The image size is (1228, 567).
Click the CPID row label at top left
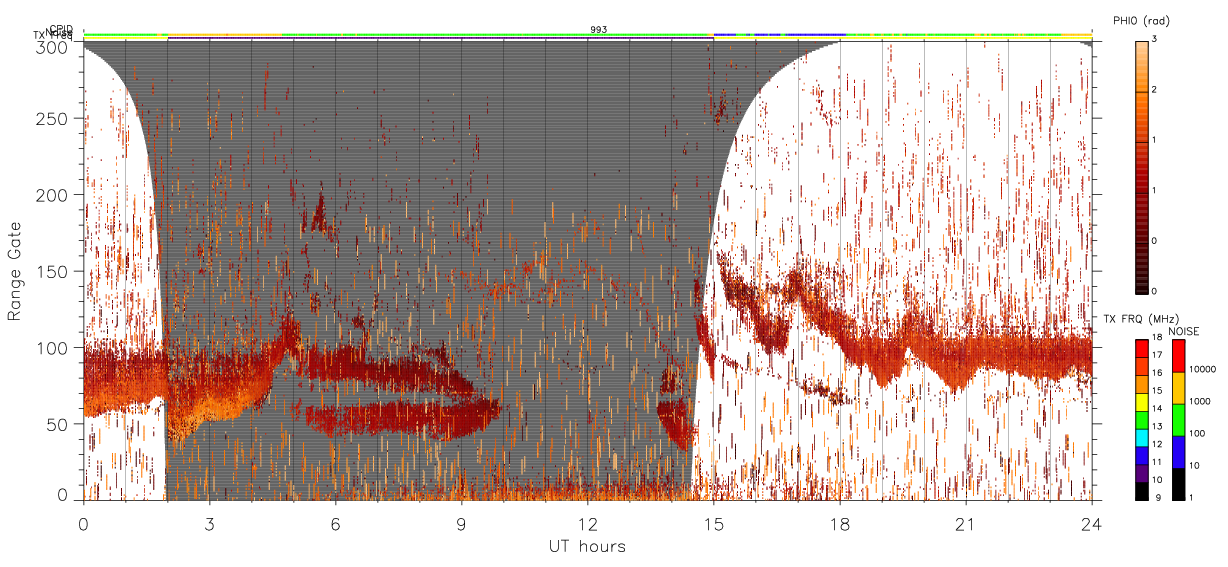60,29
